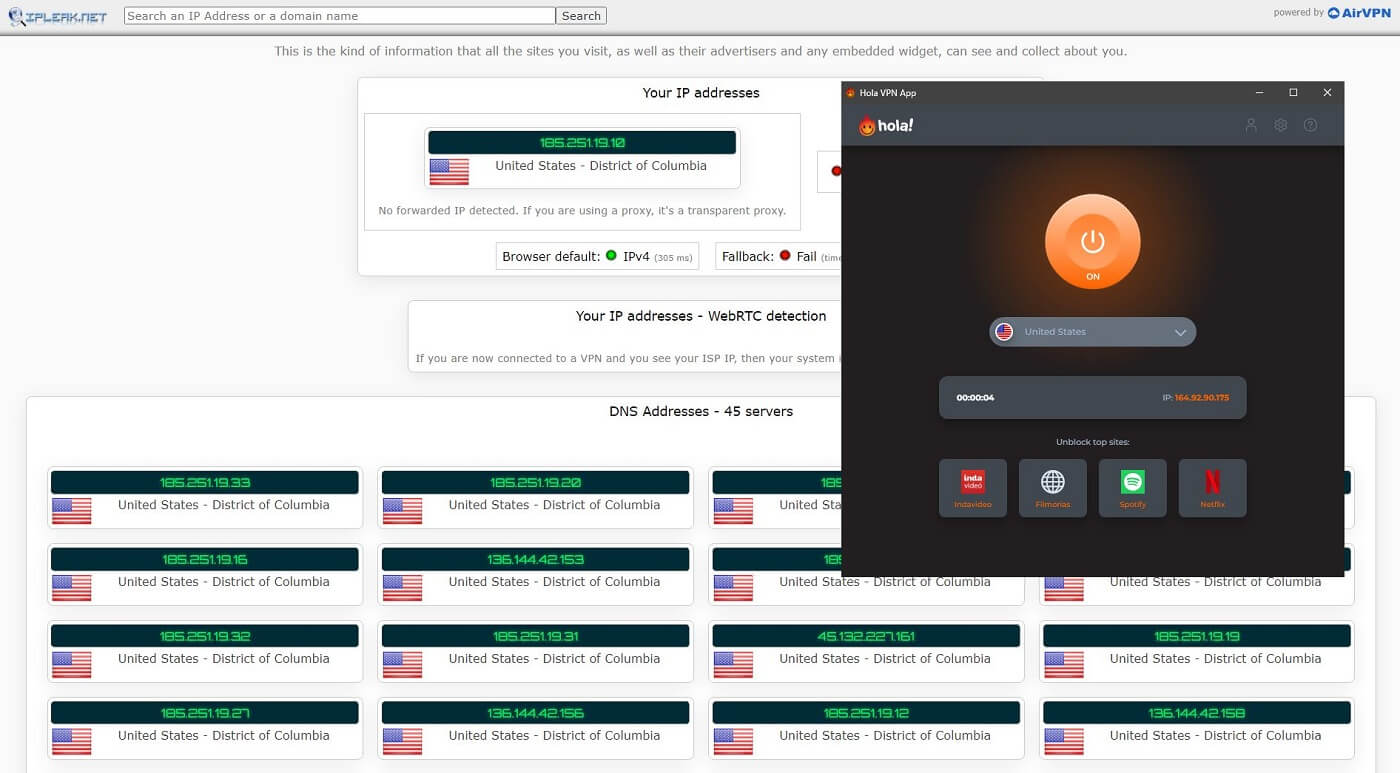Select DNS address 185.251.19.33
The height and width of the screenshot is (773, 1400).
click(205, 482)
